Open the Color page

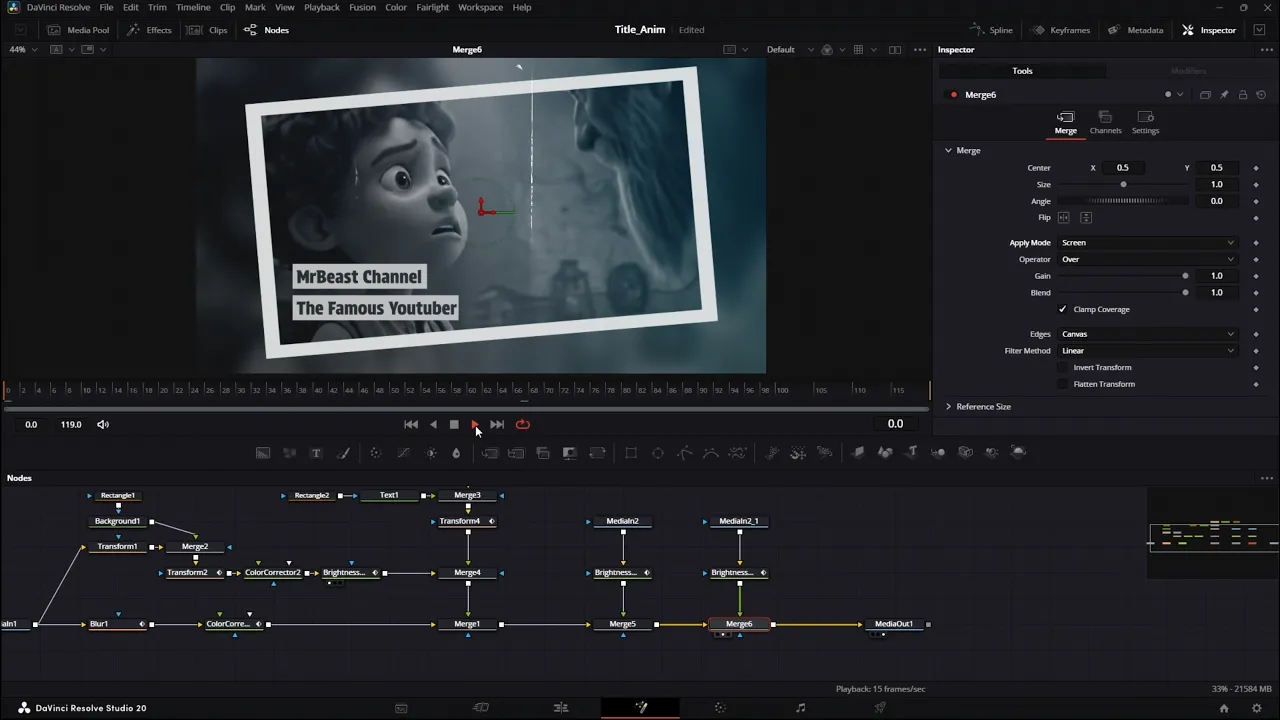[x=720, y=708]
